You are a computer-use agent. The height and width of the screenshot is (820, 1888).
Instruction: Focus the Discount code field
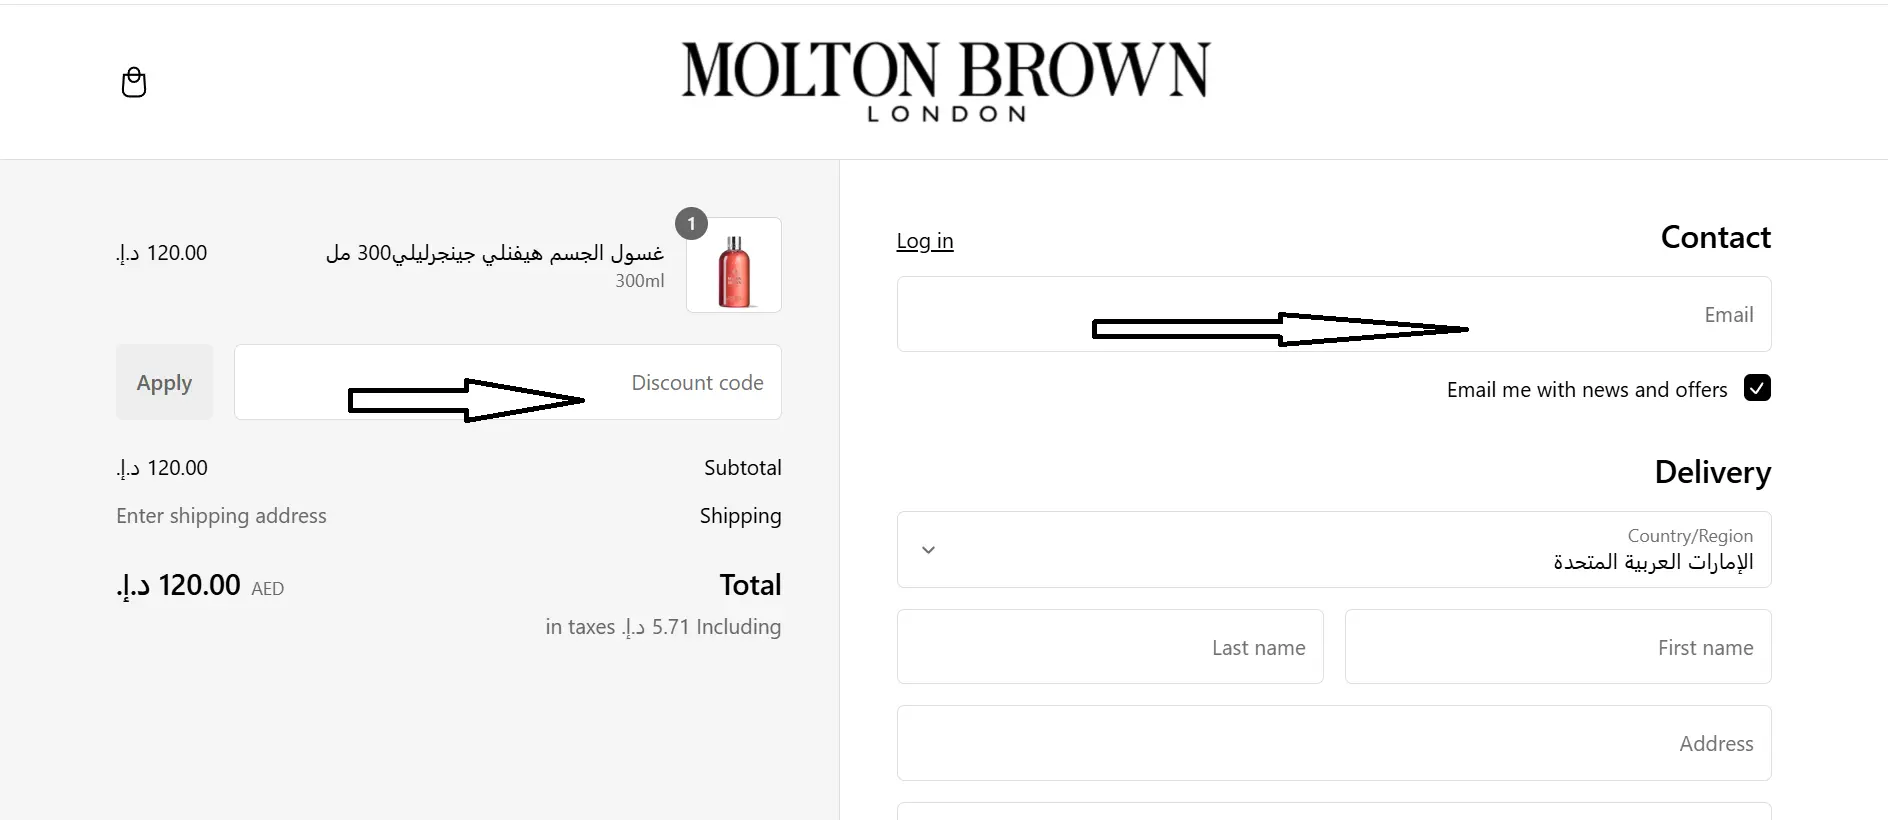click(x=508, y=382)
